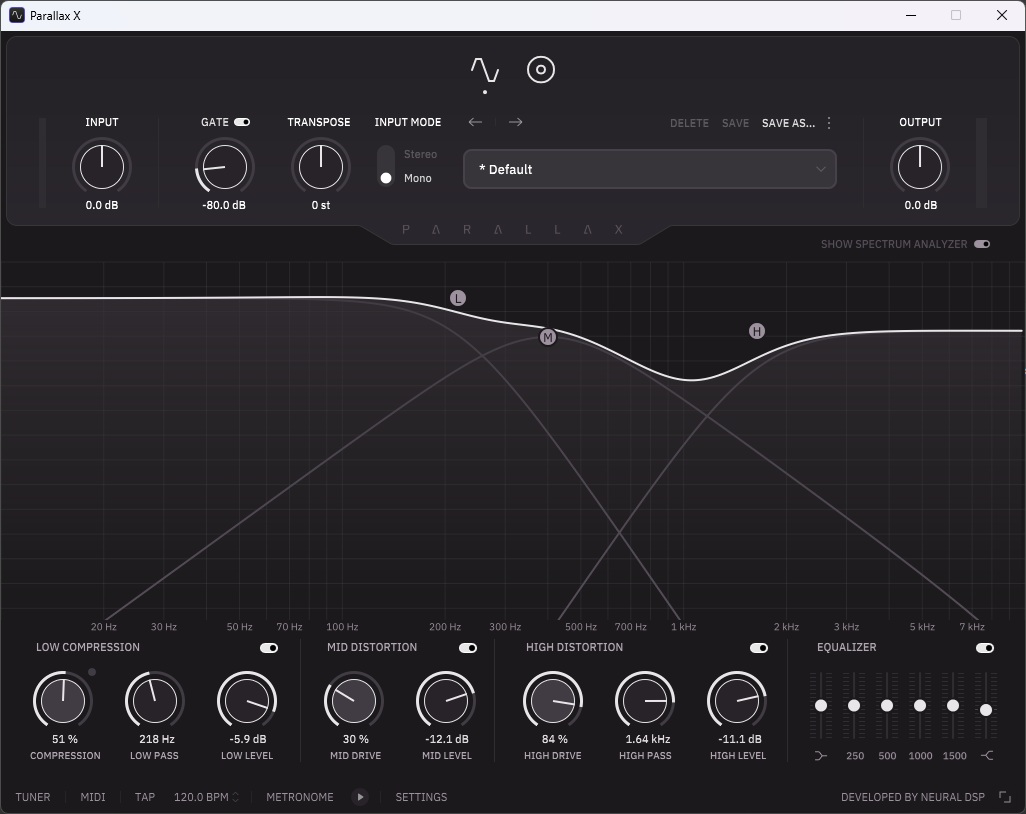Click the Transpose knob
Image resolution: width=1026 pixels, height=814 pixels.
click(321, 167)
